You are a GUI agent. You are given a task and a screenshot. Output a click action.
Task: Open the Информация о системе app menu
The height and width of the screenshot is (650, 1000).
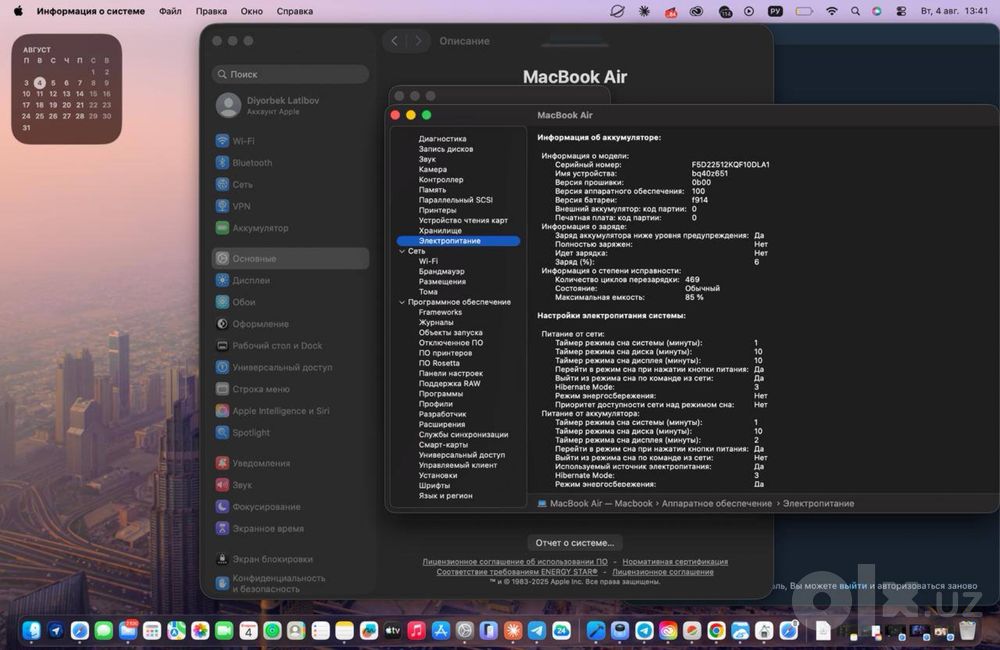coord(91,11)
